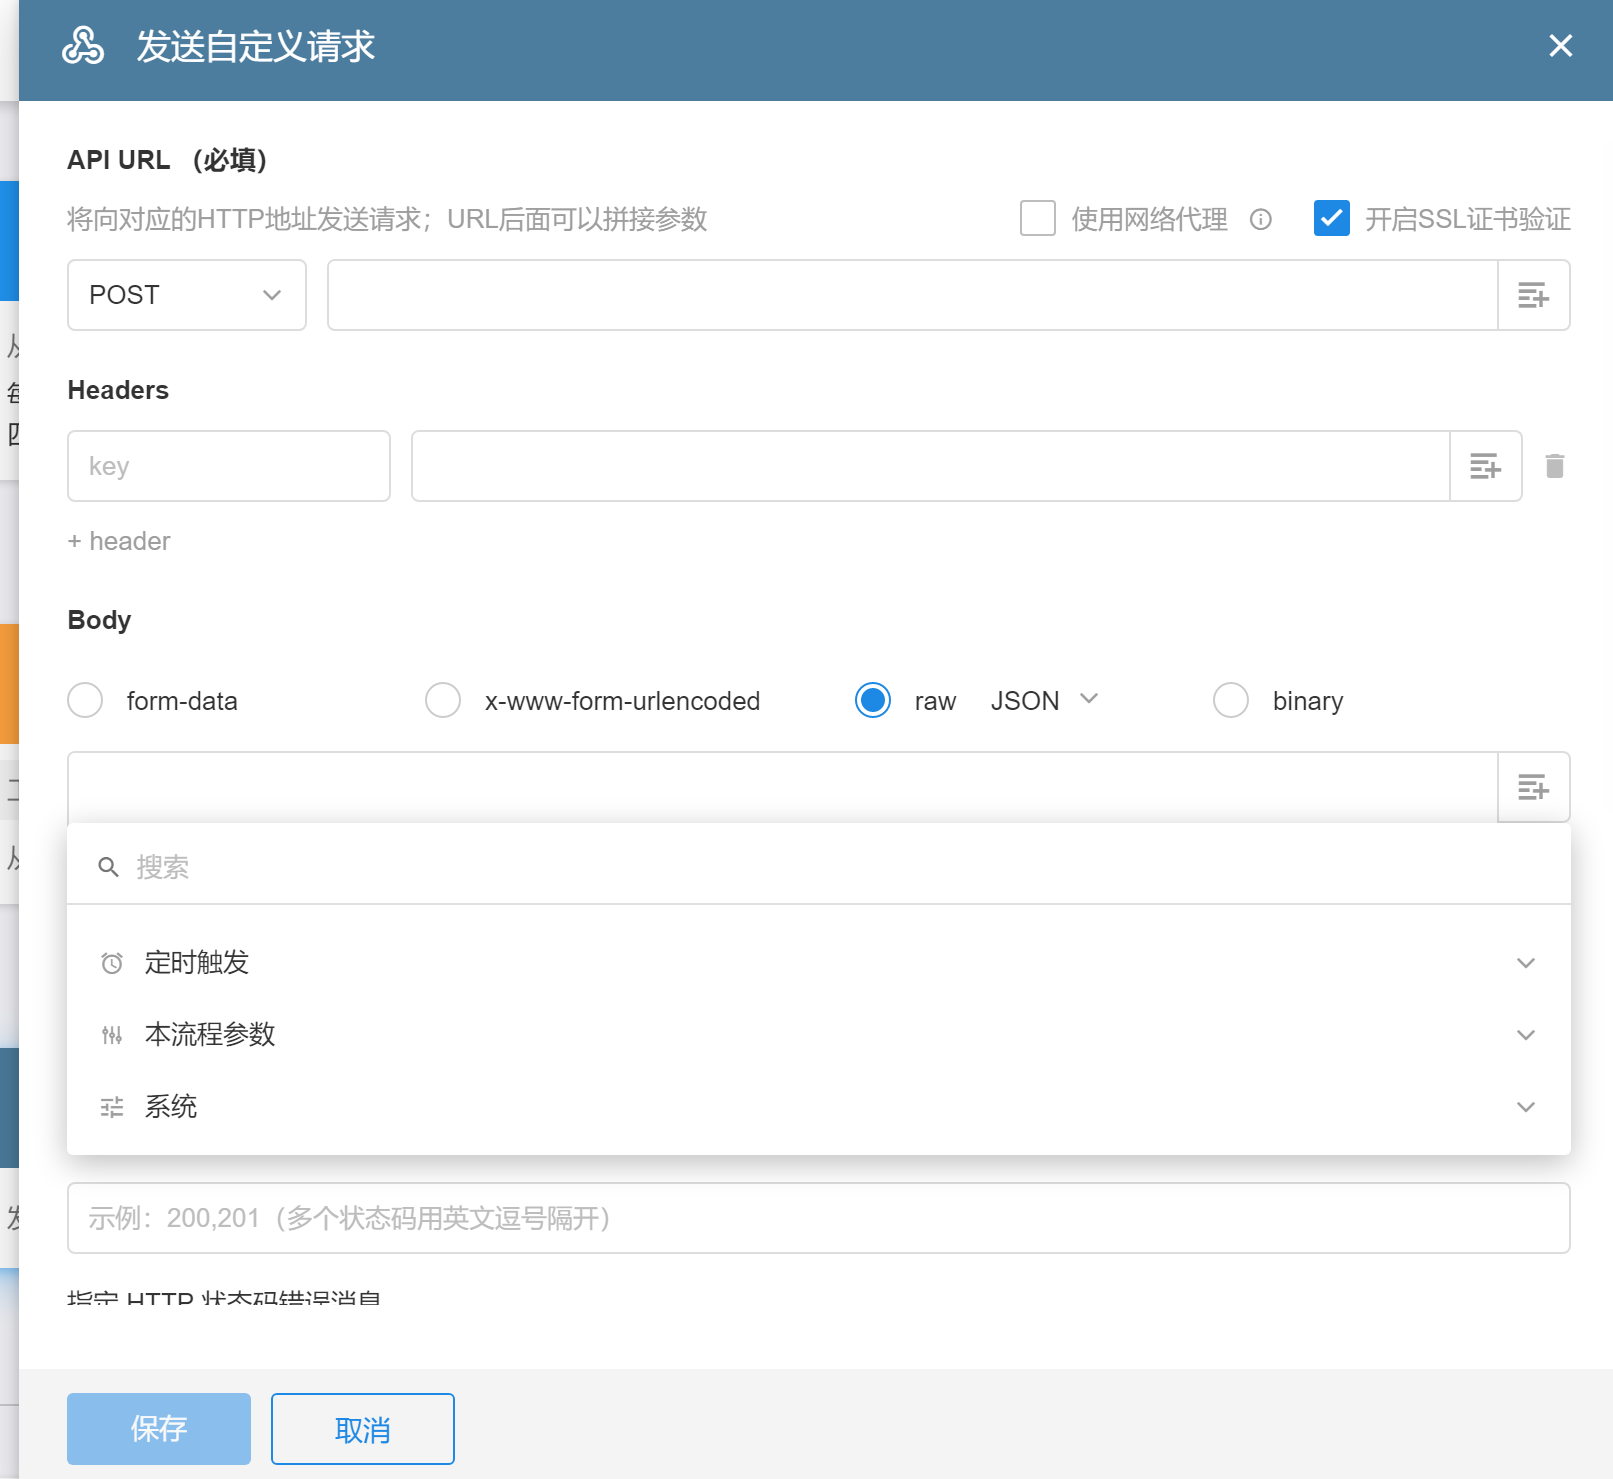This screenshot has width=1613, height=1479.
Task: Click the webhook logo icon in title bar
Action: [83, 46]
